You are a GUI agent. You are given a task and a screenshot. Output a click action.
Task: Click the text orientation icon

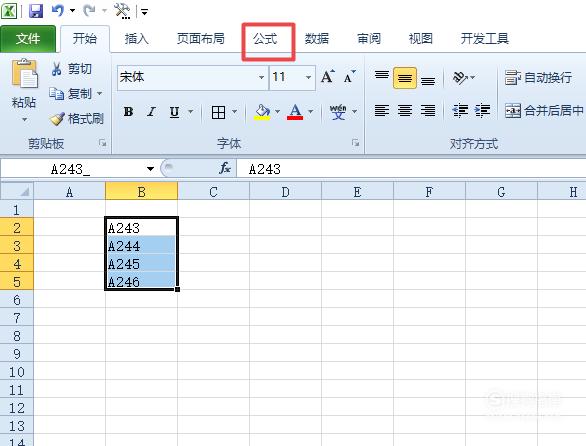pyautogui.click(x=460, y=77)
